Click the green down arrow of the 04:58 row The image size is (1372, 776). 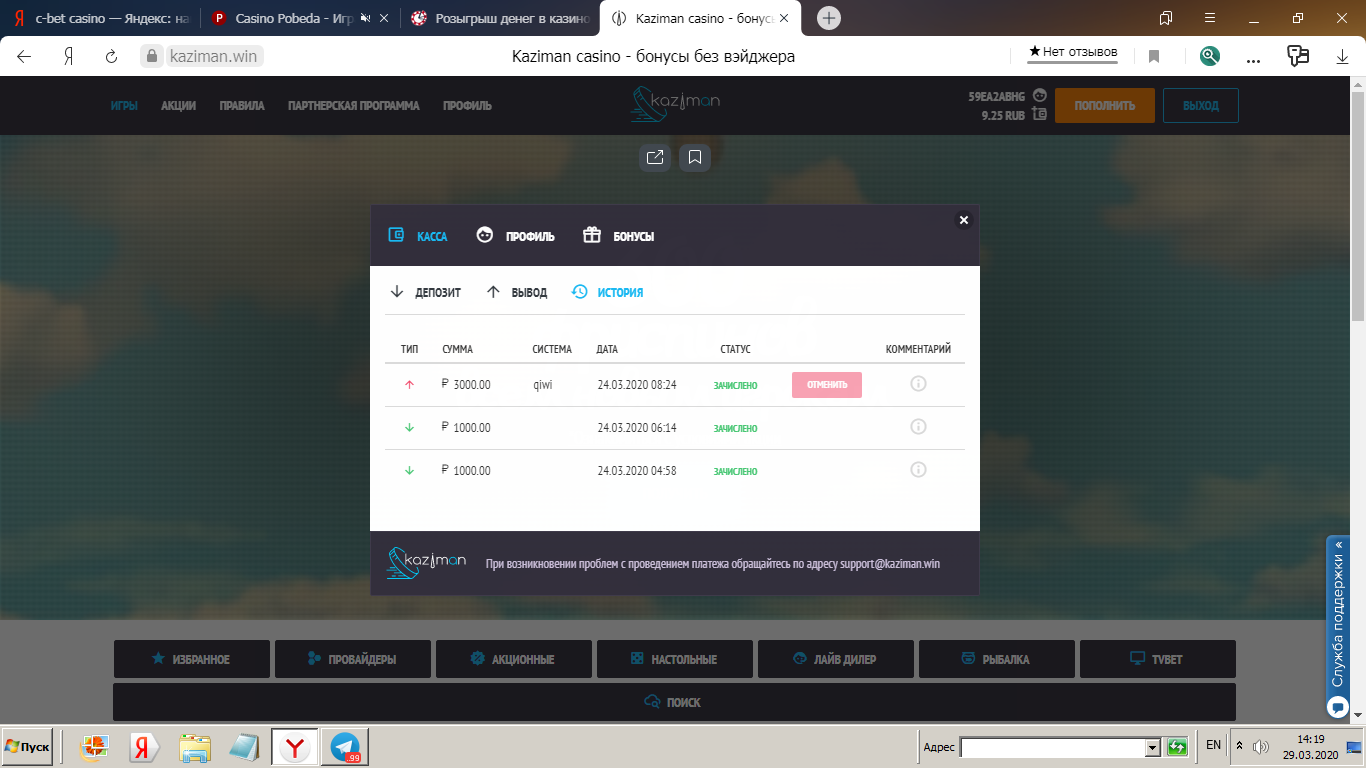[x=409, y=471]
